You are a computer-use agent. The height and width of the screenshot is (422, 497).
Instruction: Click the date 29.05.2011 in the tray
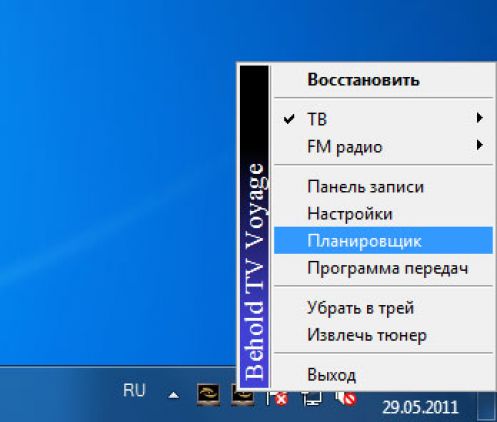(420, 407)
